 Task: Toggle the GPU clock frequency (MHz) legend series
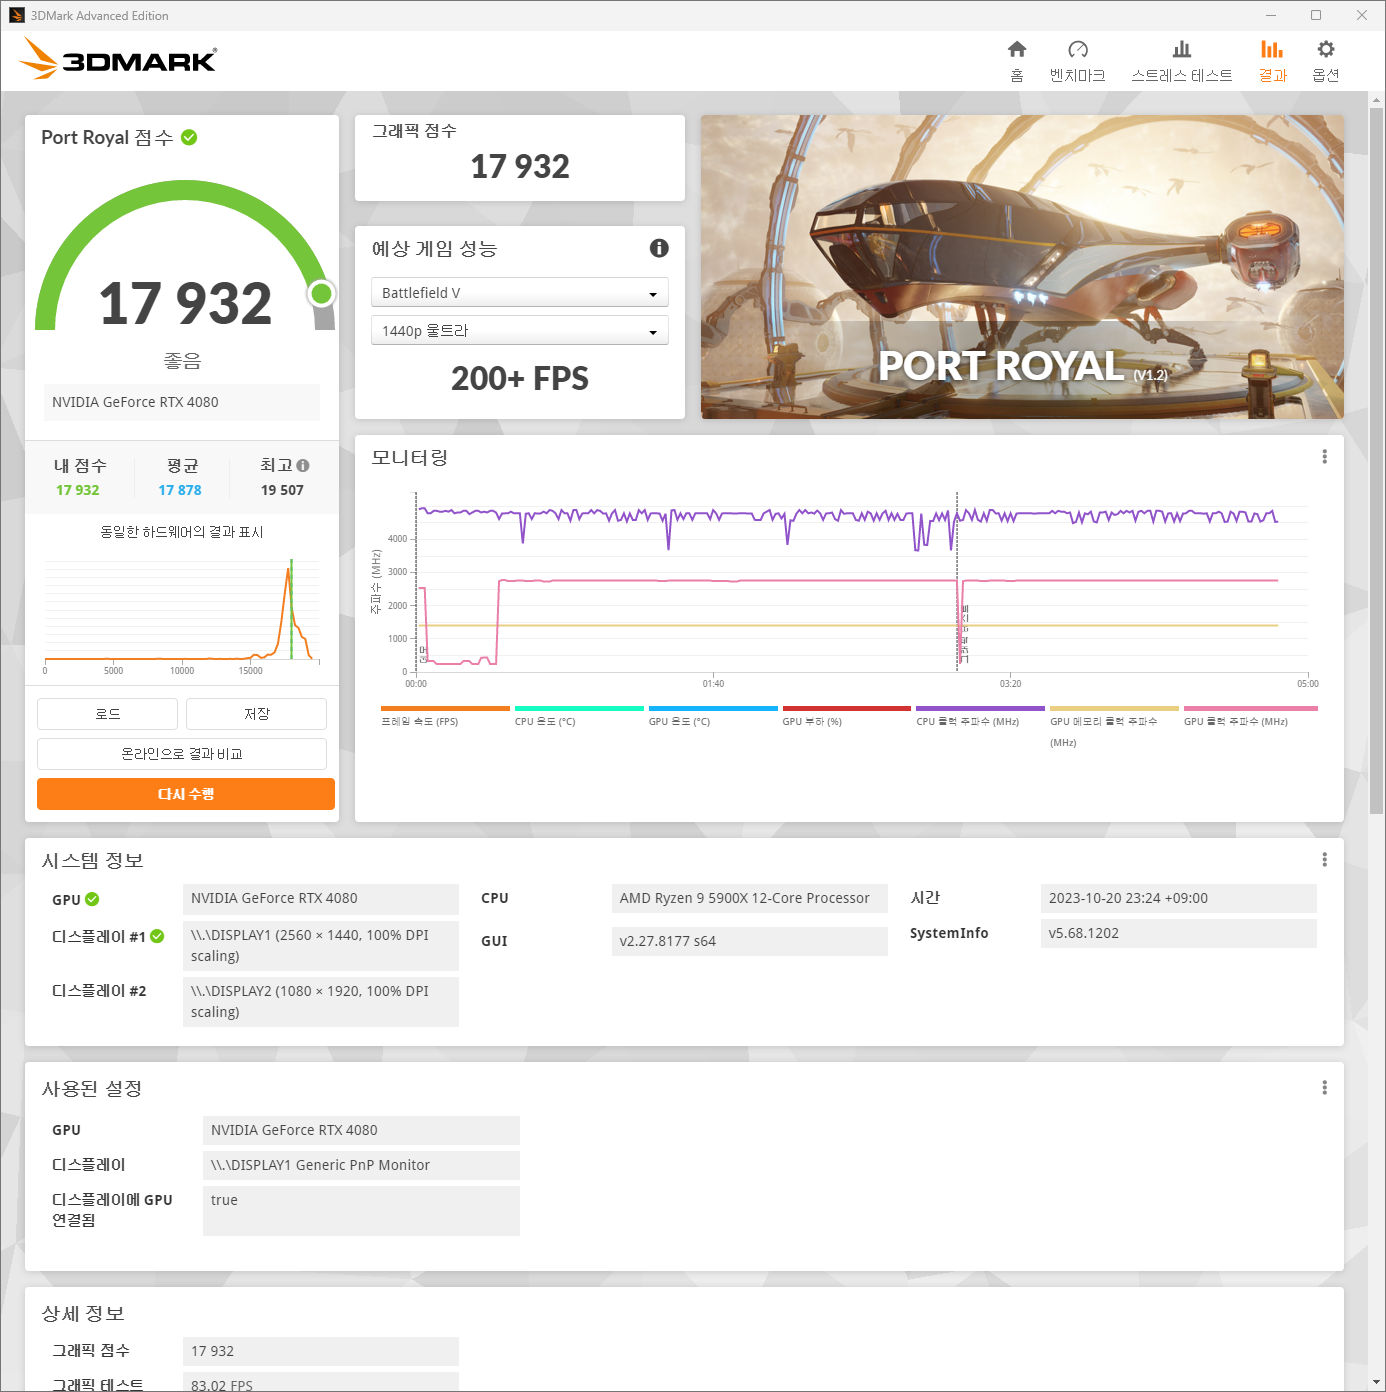pos(1250,716)
